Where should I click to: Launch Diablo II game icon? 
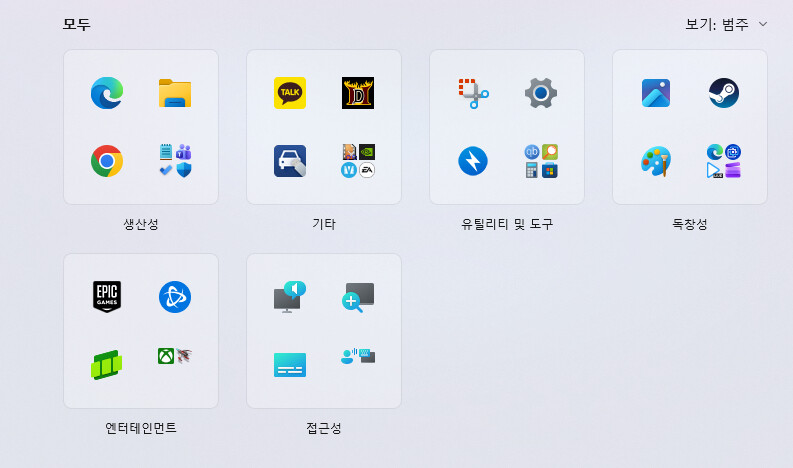(358, 93)
